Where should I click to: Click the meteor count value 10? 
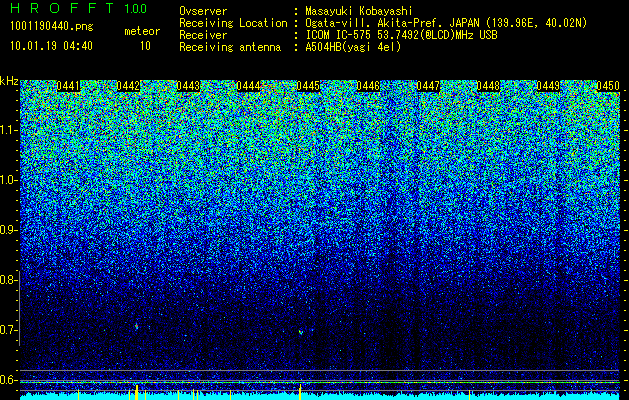(x=145, y=46)
